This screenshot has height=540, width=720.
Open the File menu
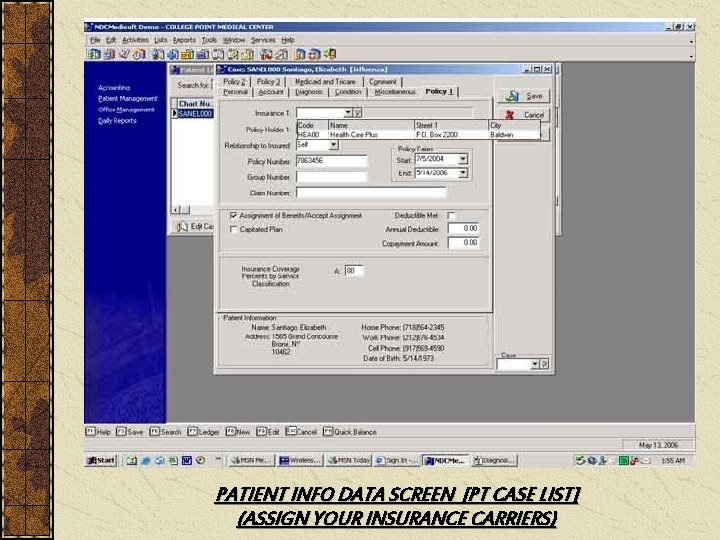coord(95,40)
